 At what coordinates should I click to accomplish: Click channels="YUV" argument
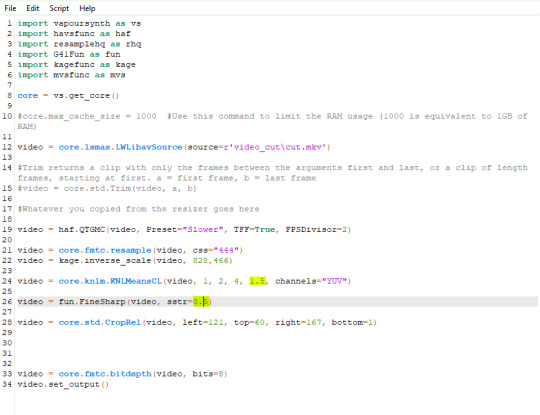click(311, 281)
